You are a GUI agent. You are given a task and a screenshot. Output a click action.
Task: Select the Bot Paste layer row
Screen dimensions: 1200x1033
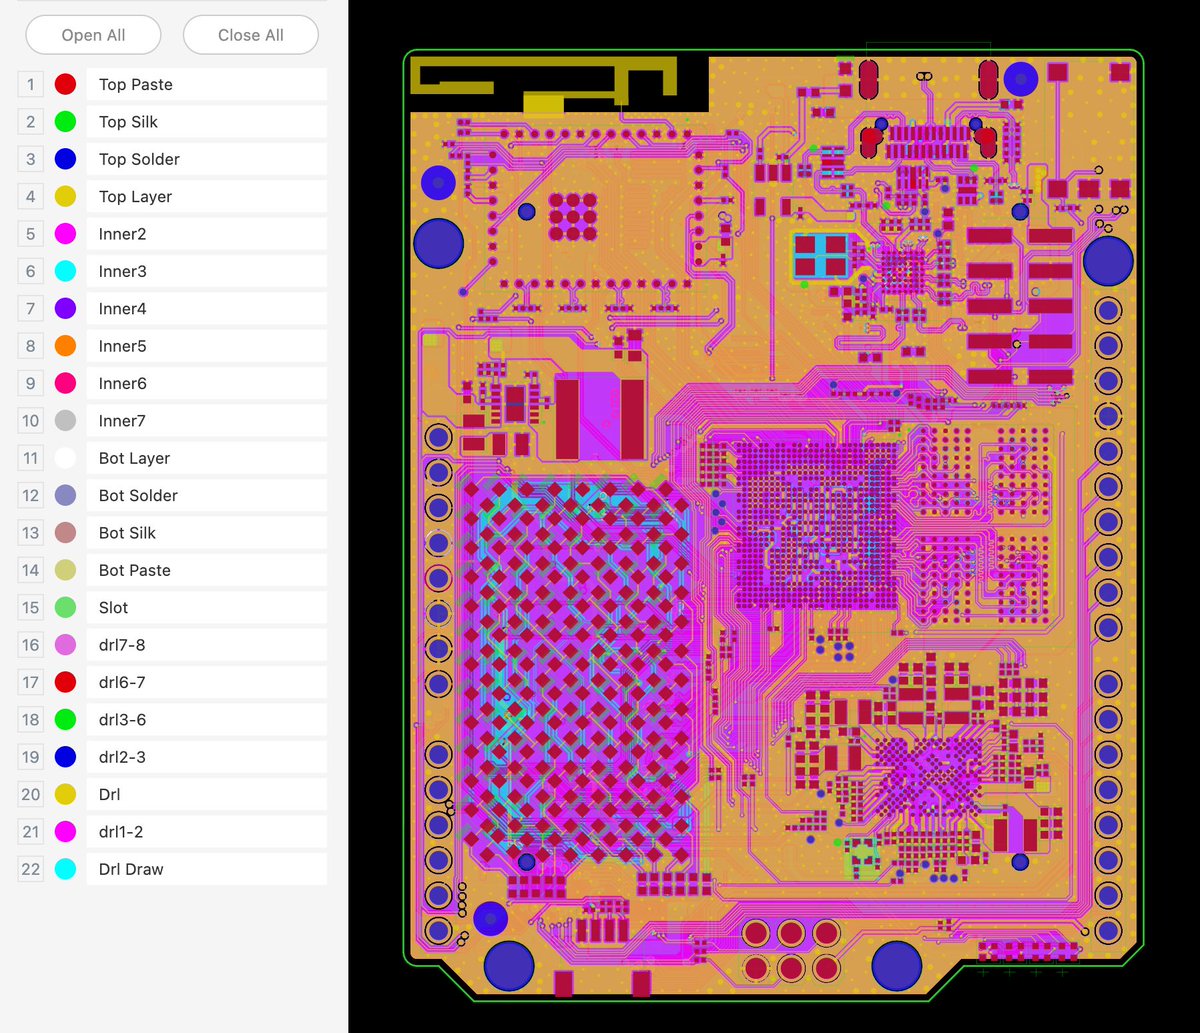tap(207, 570)
